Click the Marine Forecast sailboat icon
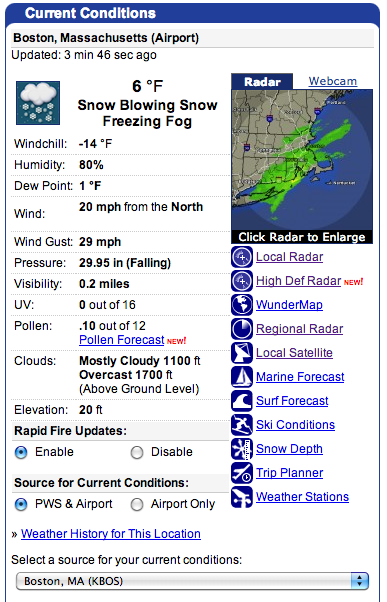This screenshot has width=387, height=602. [242, 377]
